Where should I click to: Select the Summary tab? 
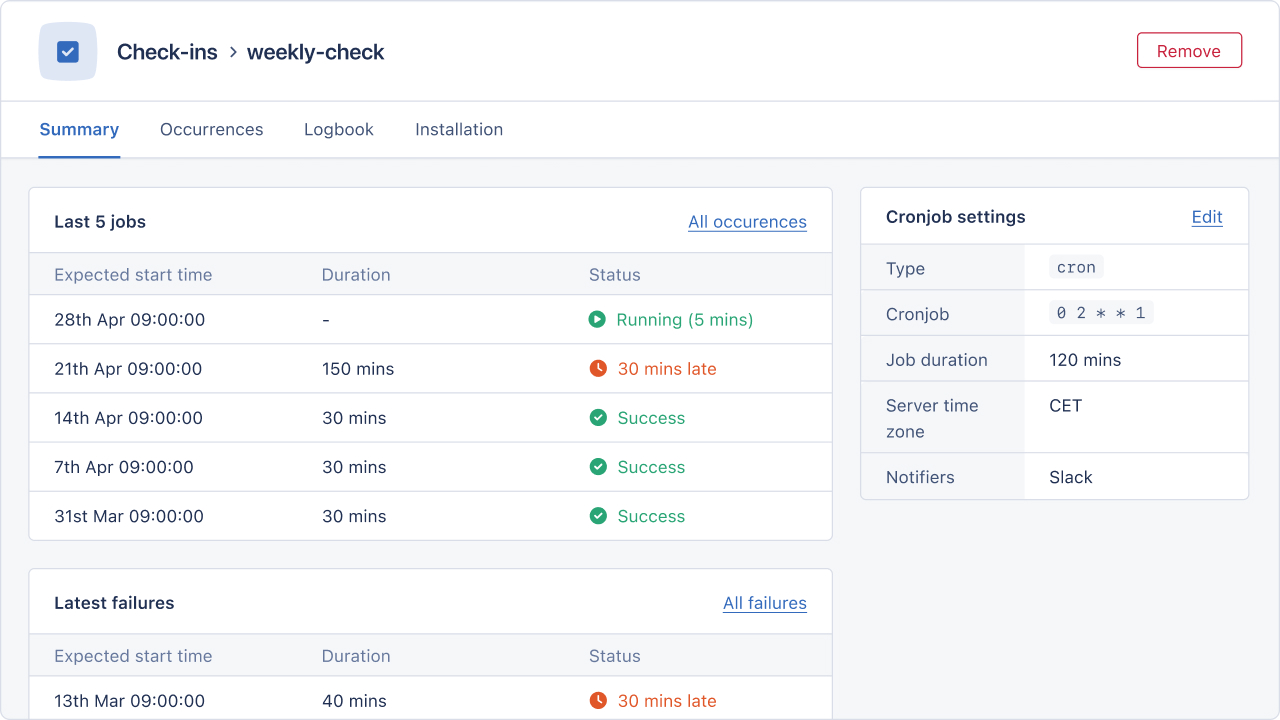[79, 130]
